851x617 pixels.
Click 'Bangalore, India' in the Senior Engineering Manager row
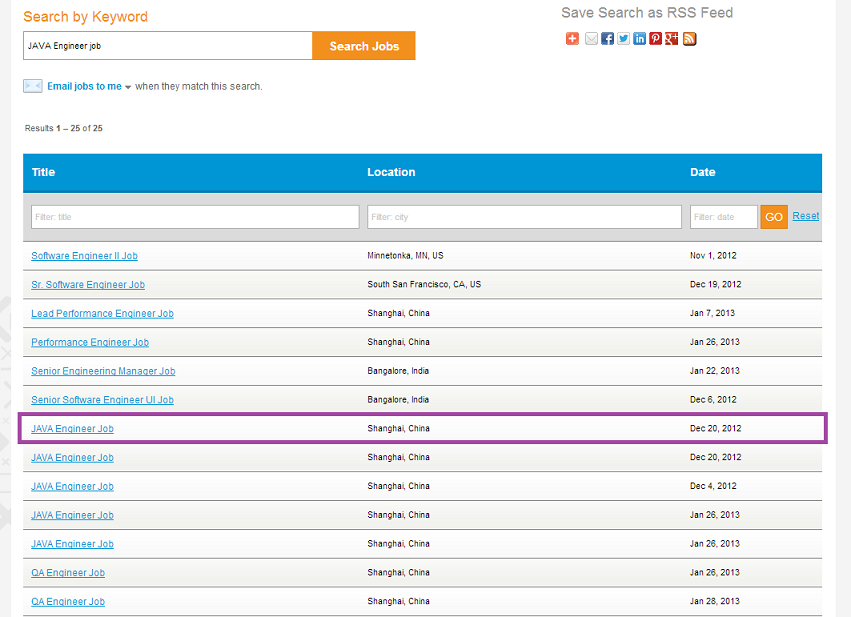(398, 371)
